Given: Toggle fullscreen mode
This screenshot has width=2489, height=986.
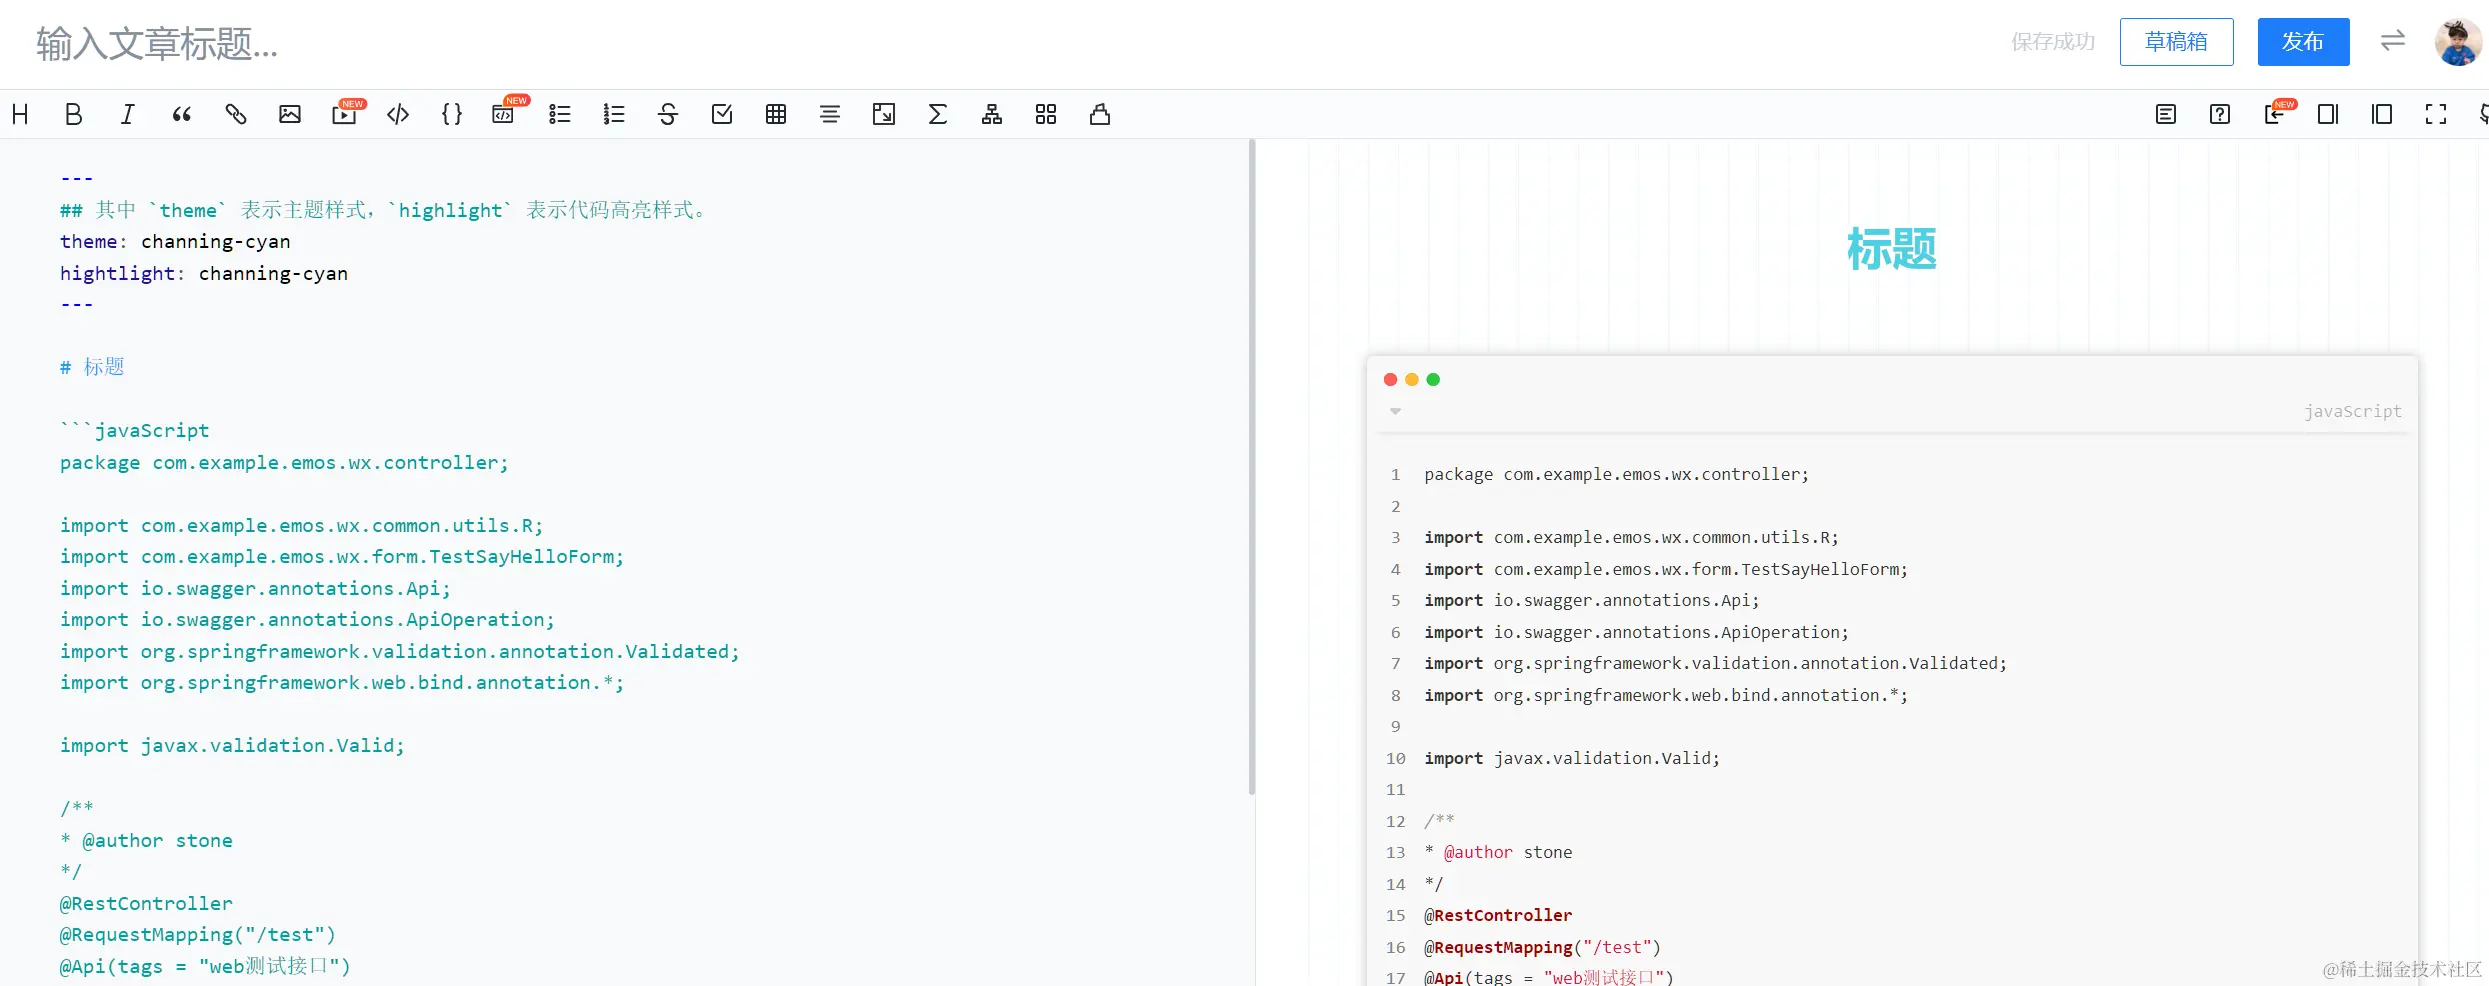Looking at the screenshot, I should 2435,114.
